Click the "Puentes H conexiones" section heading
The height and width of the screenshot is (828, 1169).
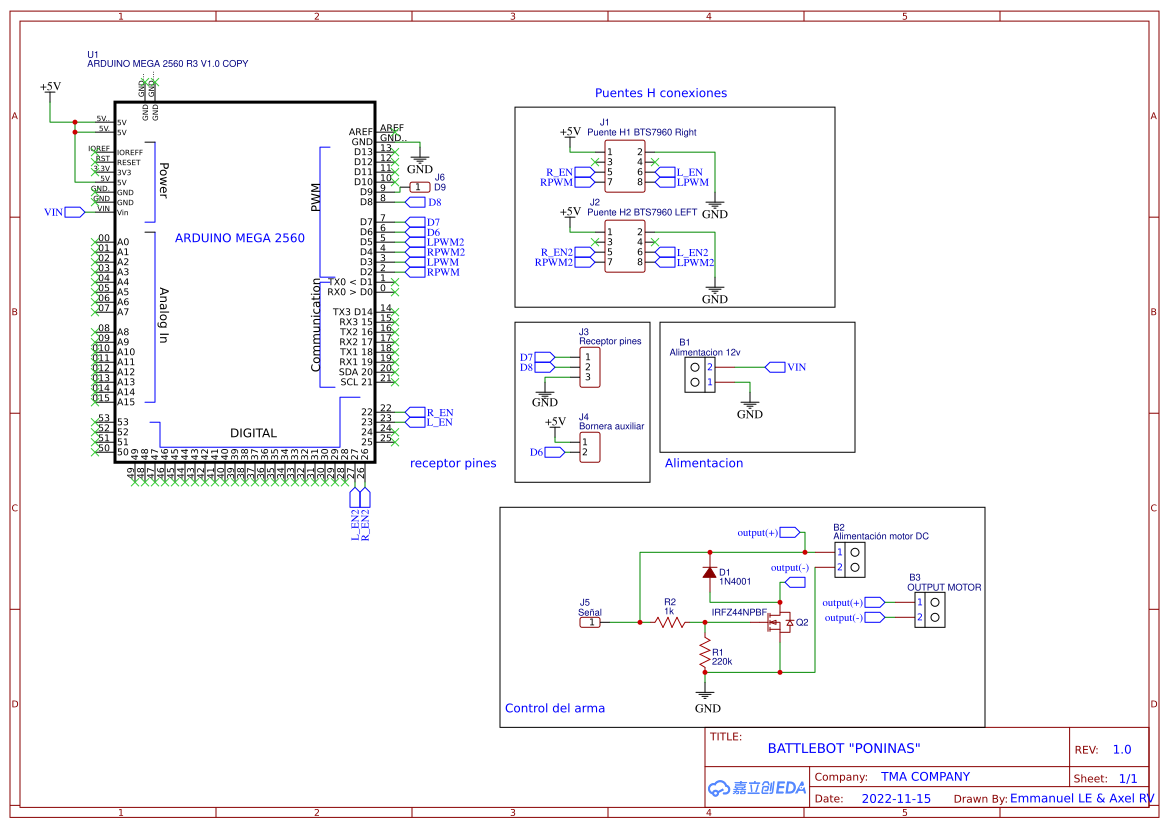pos(661,93)
